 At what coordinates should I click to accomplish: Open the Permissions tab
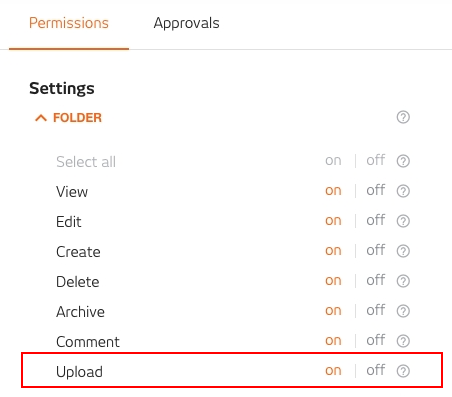pos(69,23)
